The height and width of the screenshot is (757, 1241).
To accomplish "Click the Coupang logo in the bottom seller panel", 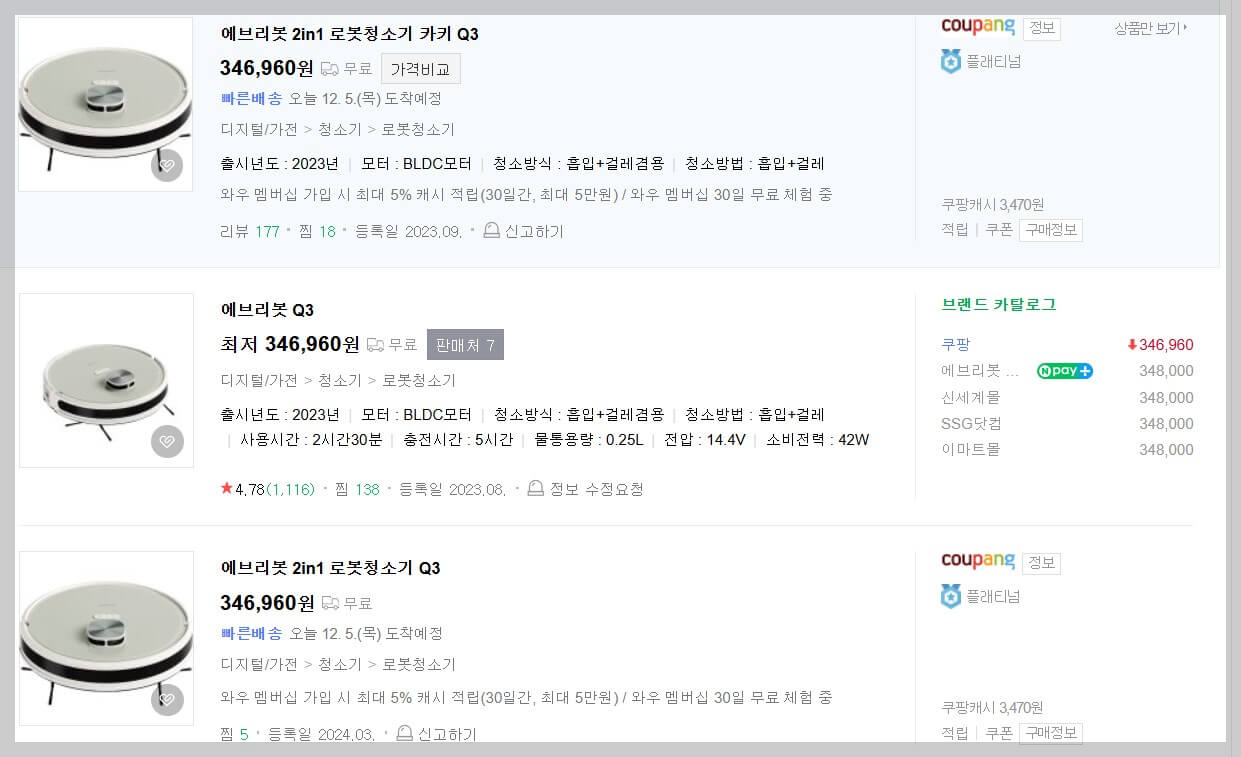I will click(977, 562).
